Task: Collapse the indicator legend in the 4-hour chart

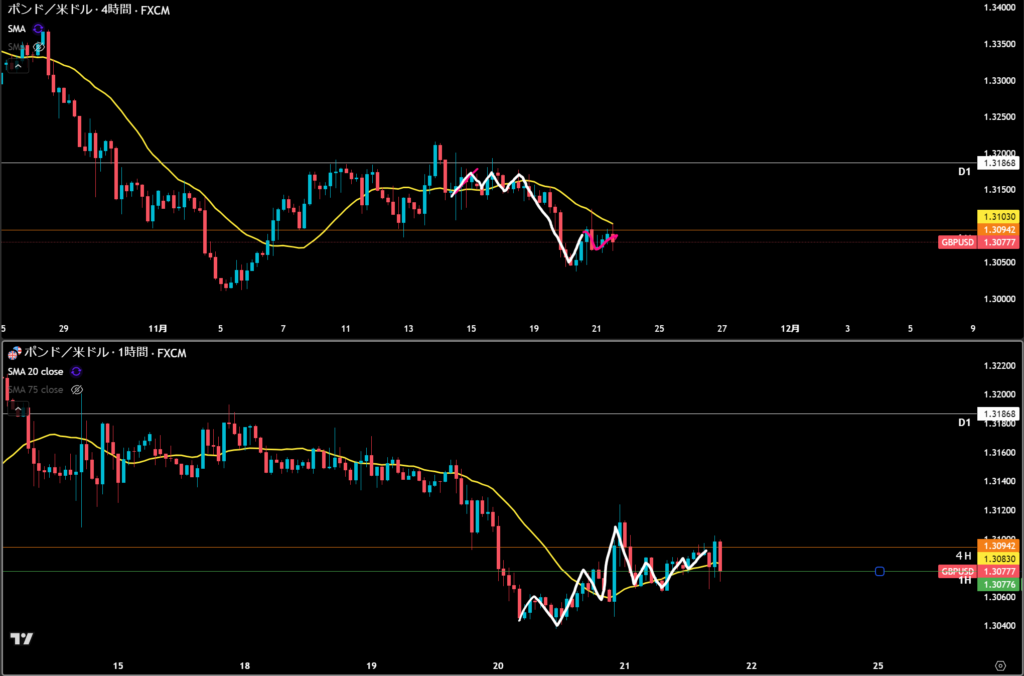Action: pos(17,65)
